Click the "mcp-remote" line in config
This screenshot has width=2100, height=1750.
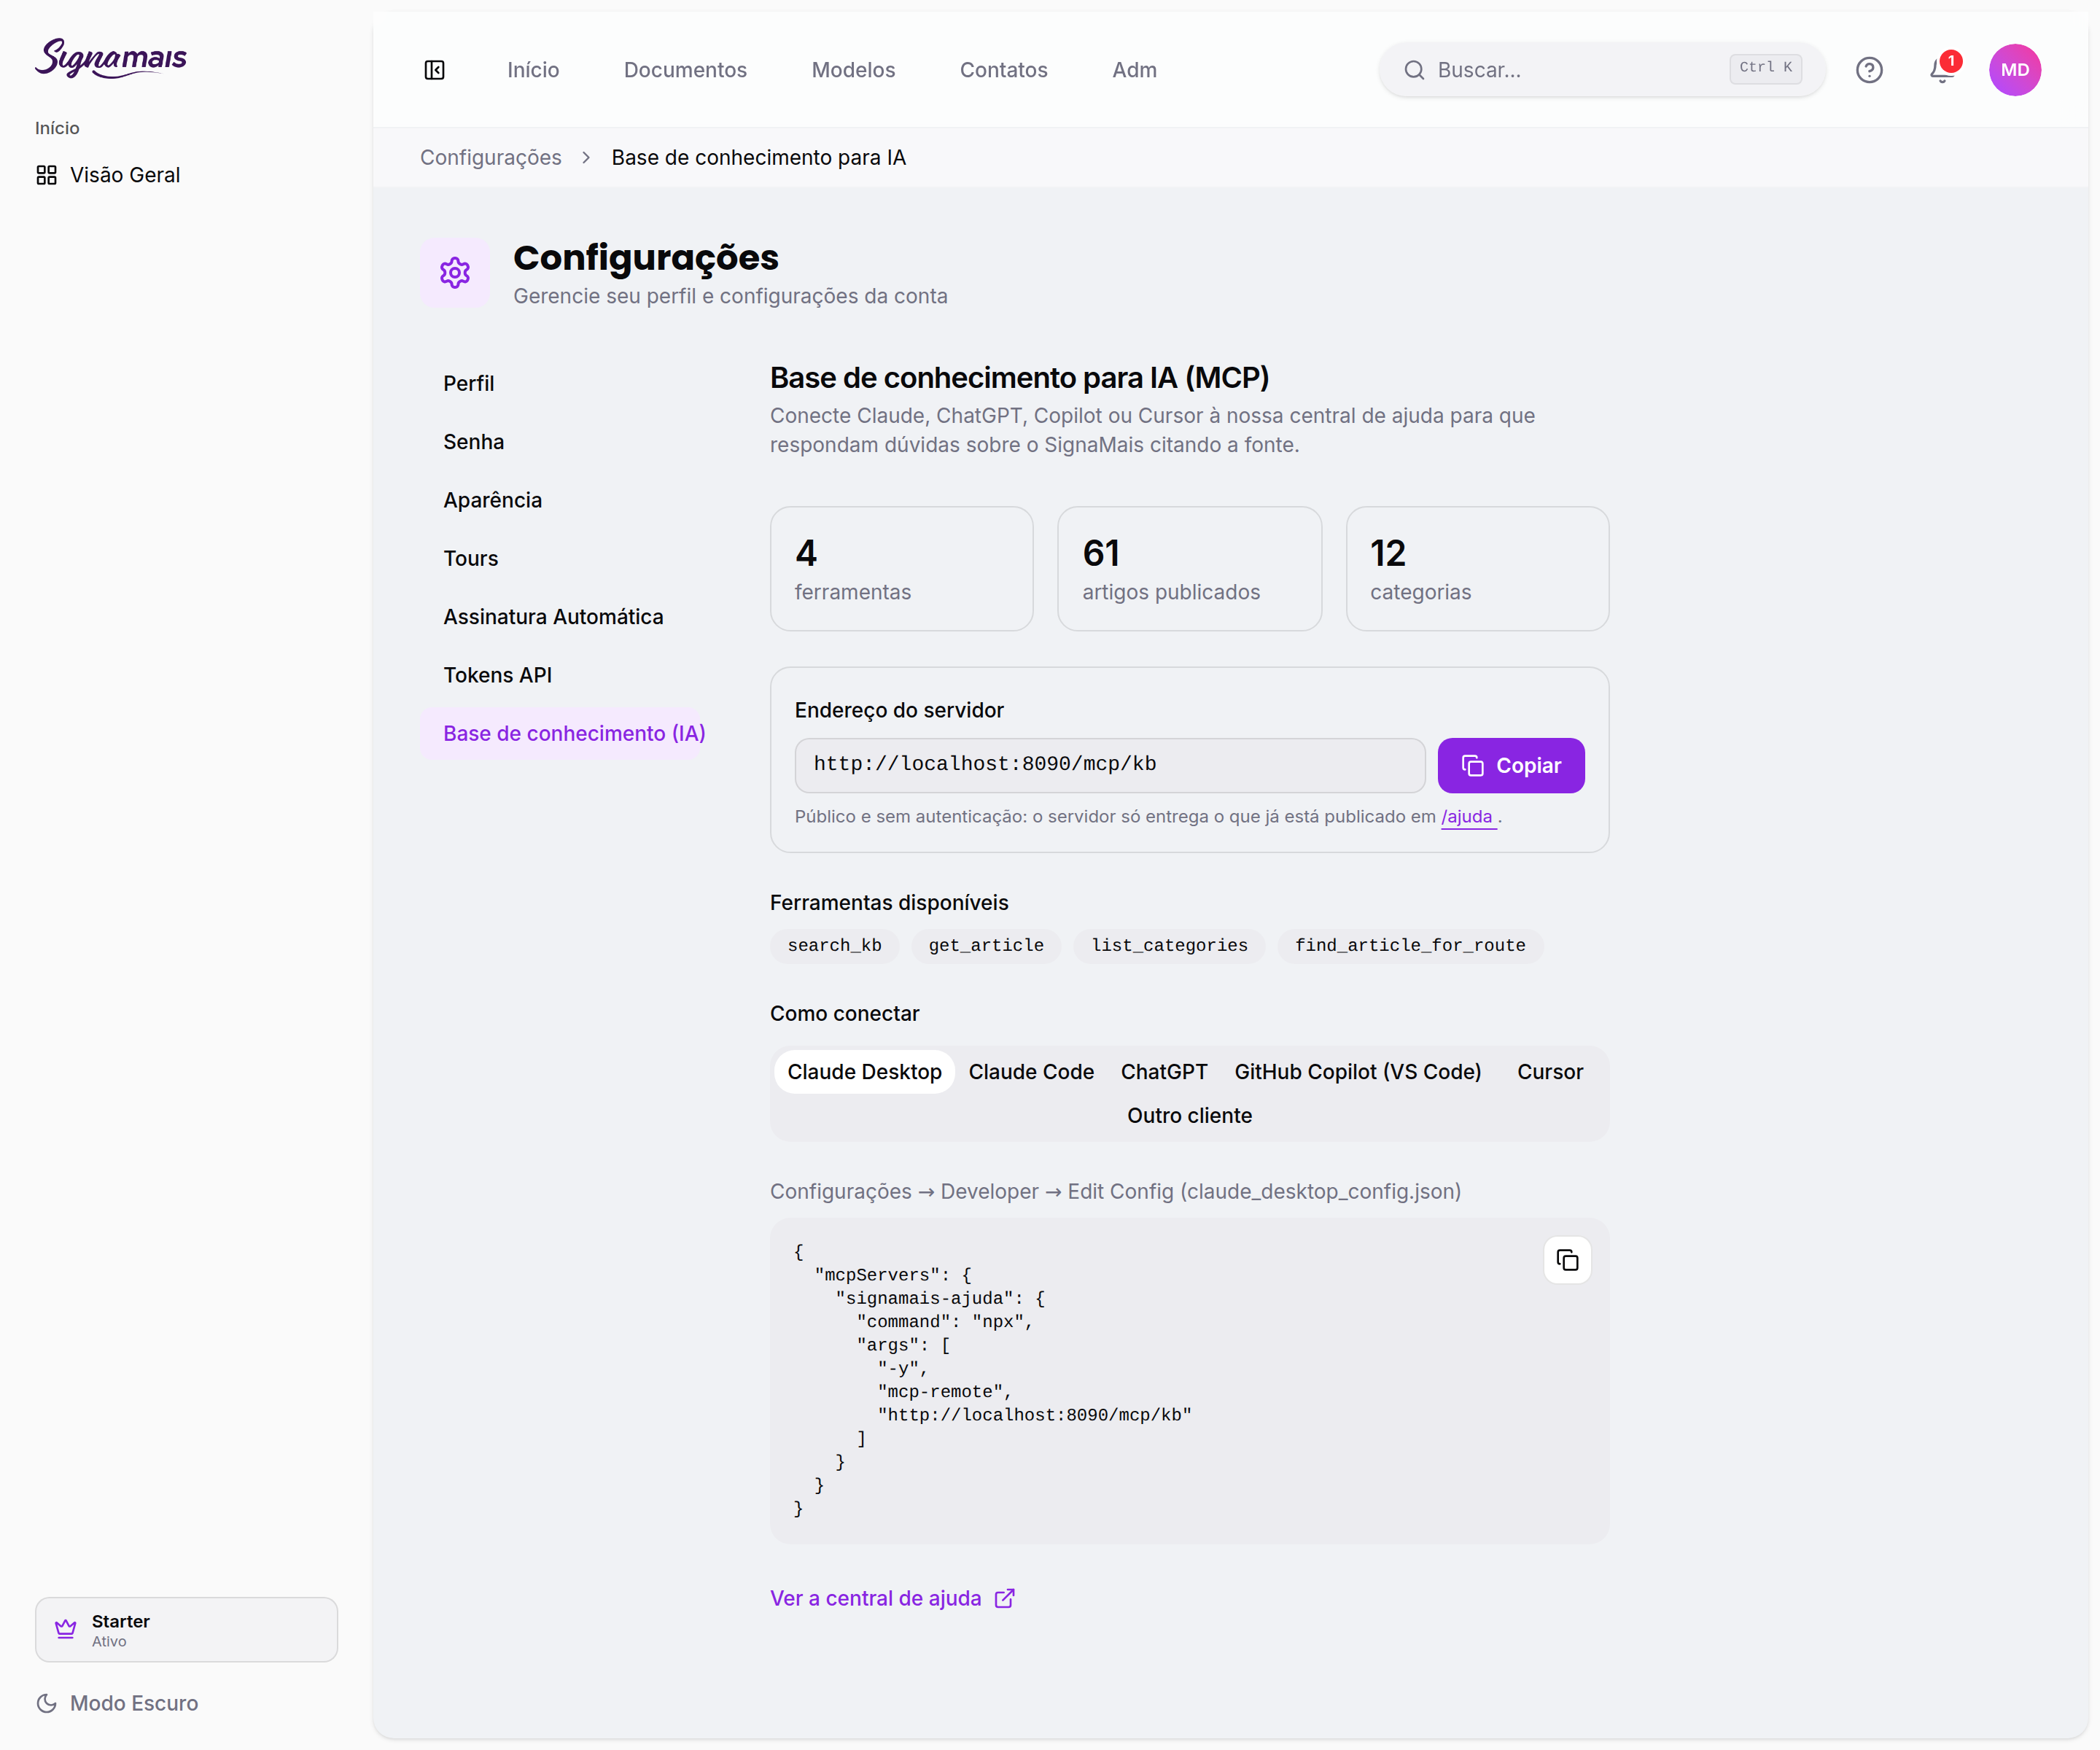[x=945, y=1392]
